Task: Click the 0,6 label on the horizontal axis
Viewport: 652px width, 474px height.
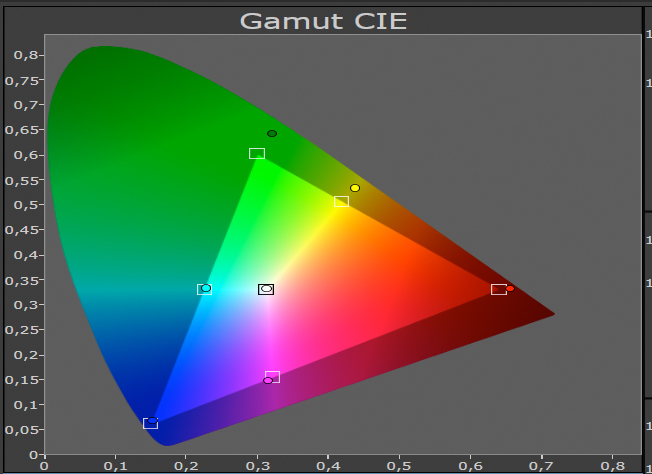Action: pos(471,466)
